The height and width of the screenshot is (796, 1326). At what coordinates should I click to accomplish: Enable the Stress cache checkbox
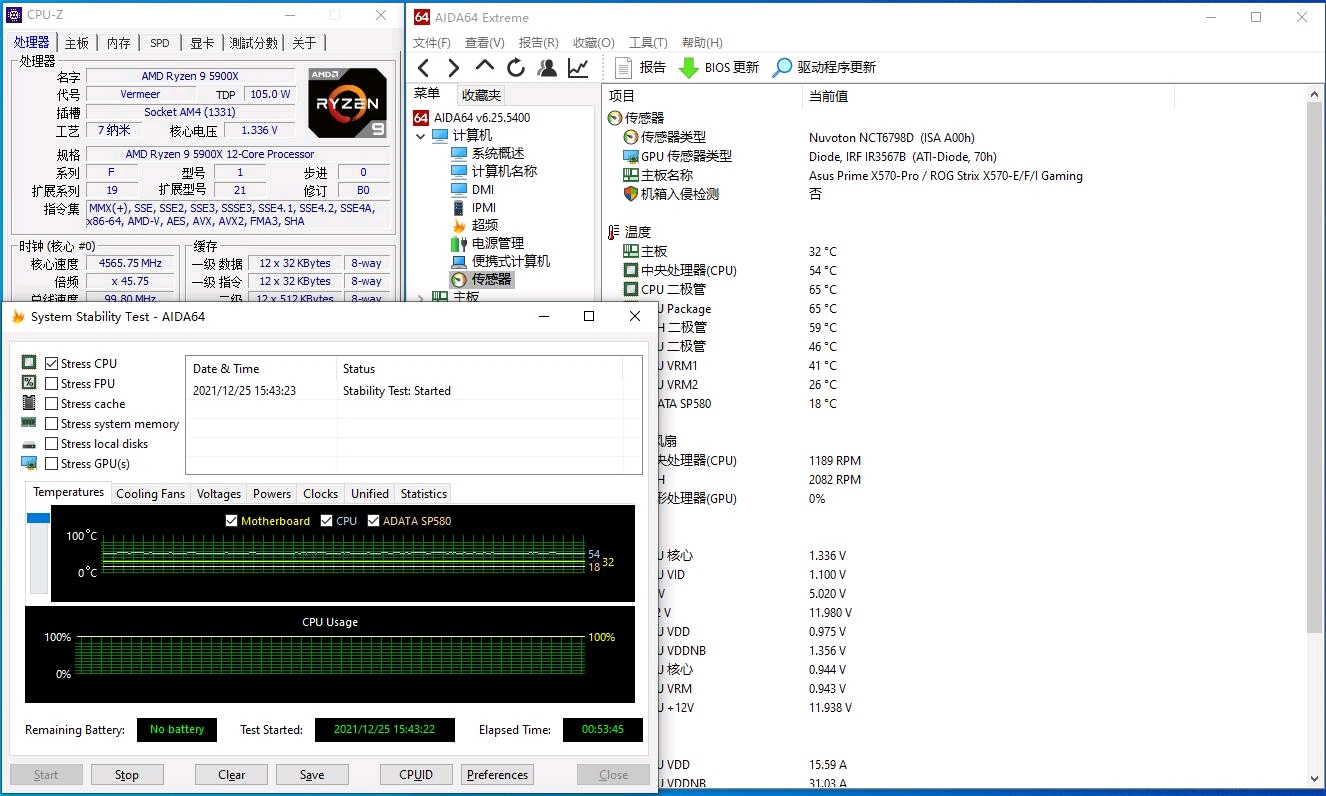52,404
